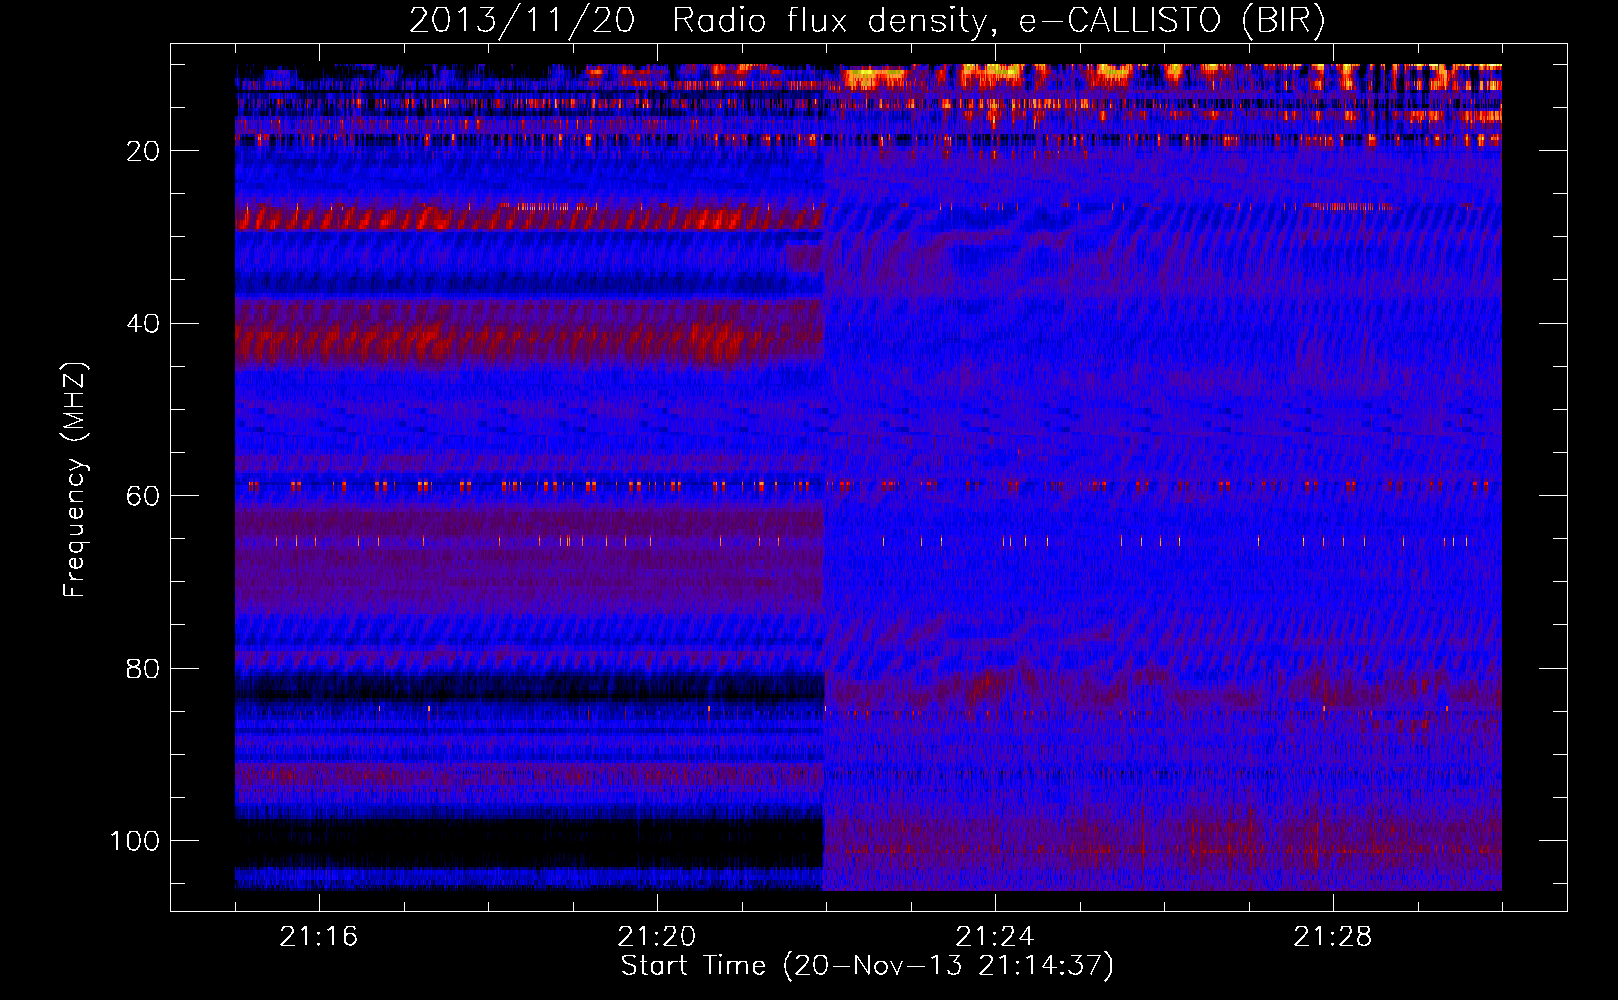Image resolution: width=1618 pixels, height=1000 pixels.
Task: Click the 100 frequency tick label
Action: click(135, 841)
